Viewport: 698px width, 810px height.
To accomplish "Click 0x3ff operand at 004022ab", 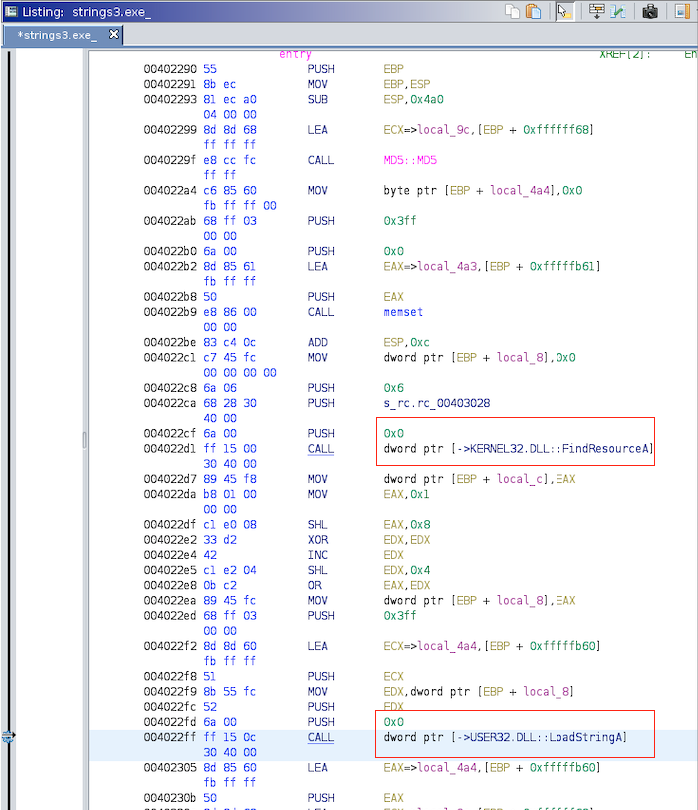I will pos(400,221).
